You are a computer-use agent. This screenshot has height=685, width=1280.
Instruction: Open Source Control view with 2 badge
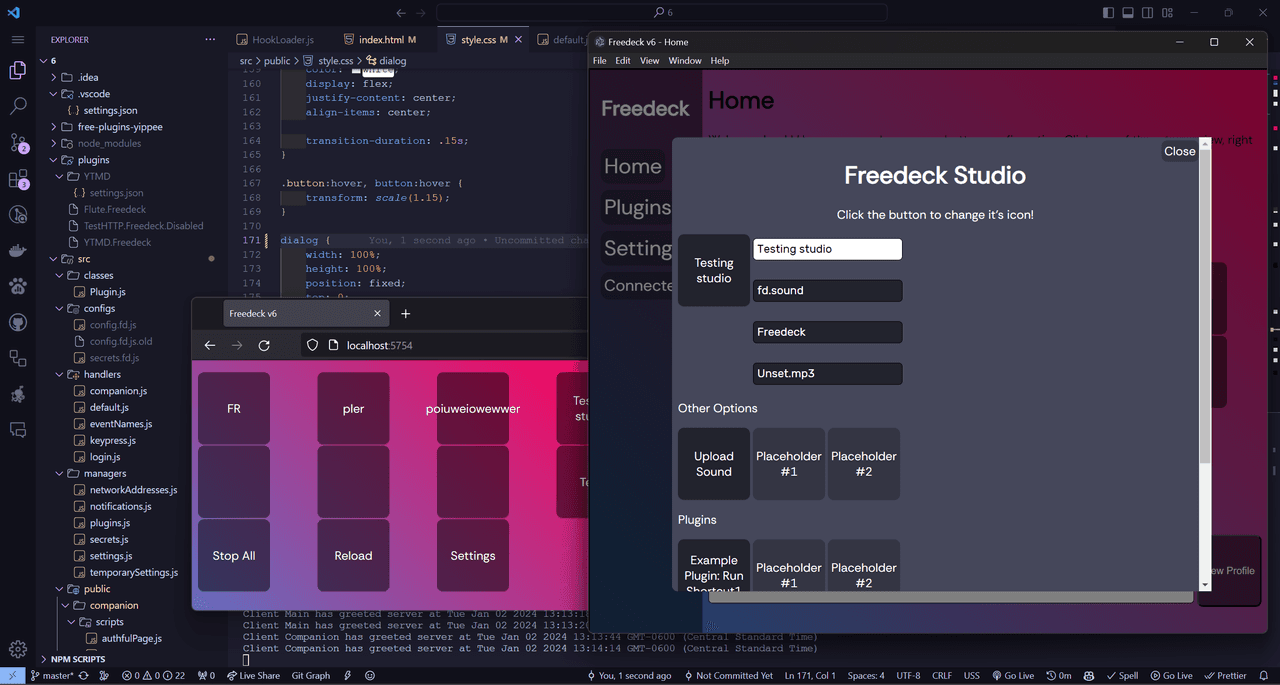pos(17,143)
